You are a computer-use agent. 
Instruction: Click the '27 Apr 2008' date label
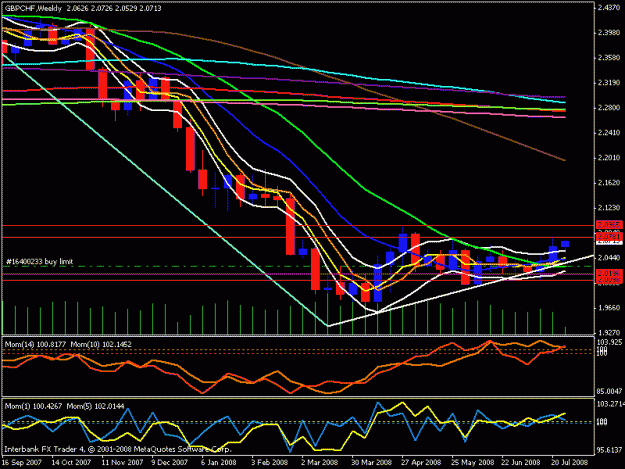click(x=421, y=462)
